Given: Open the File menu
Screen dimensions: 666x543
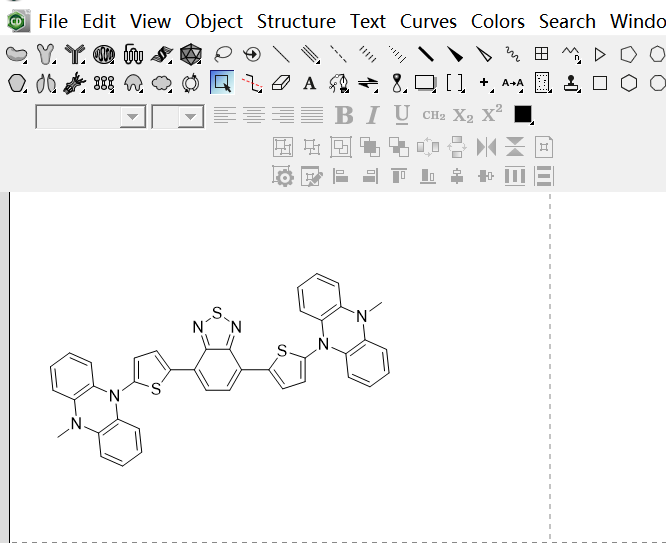Looking at the screenshot, I should 53,21.
